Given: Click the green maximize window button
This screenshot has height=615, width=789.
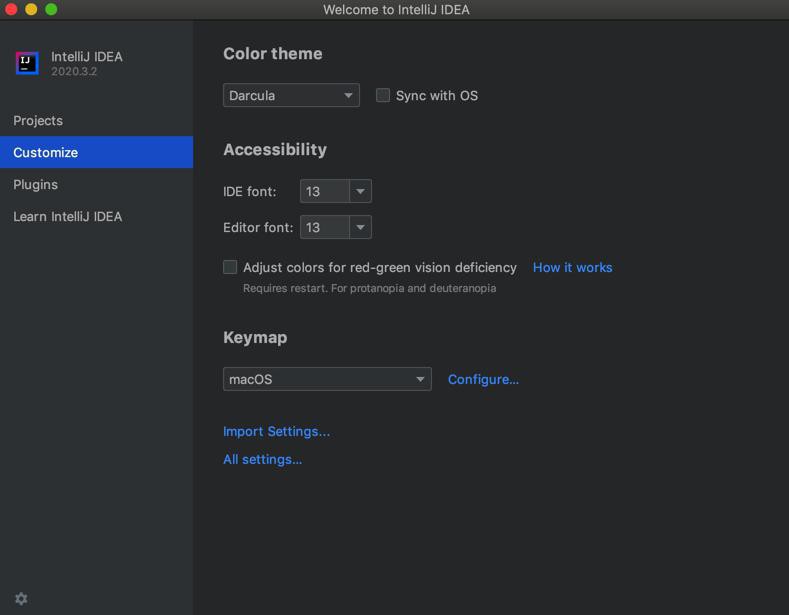Looking at the screenshot, I should (x=51, y=9).
